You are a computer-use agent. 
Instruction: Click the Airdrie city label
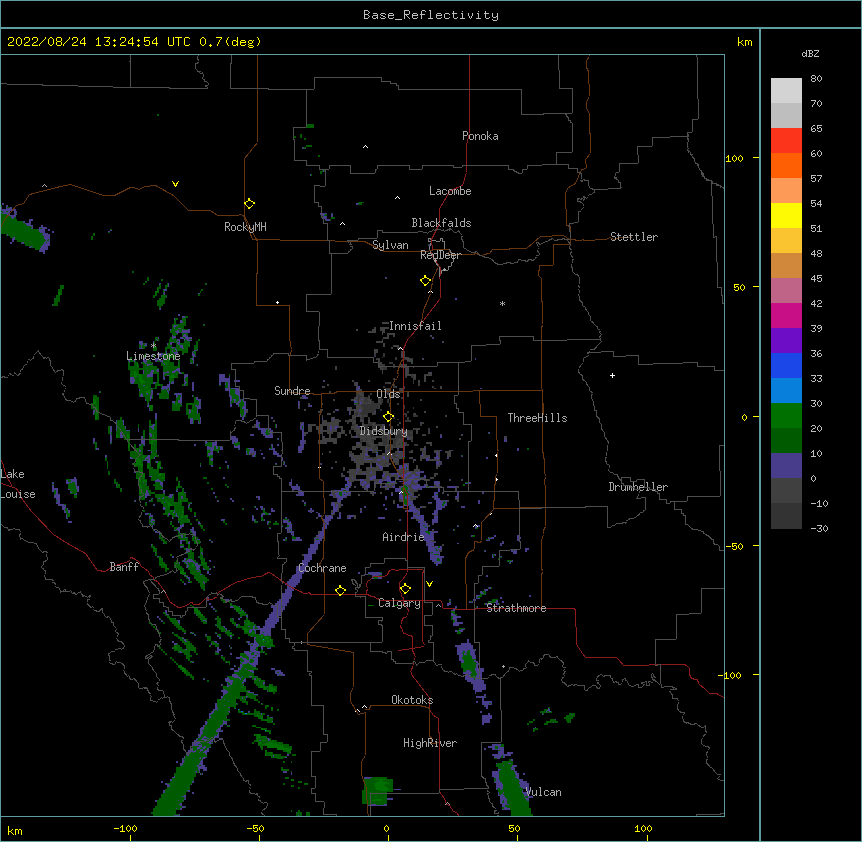coord(403,537)
